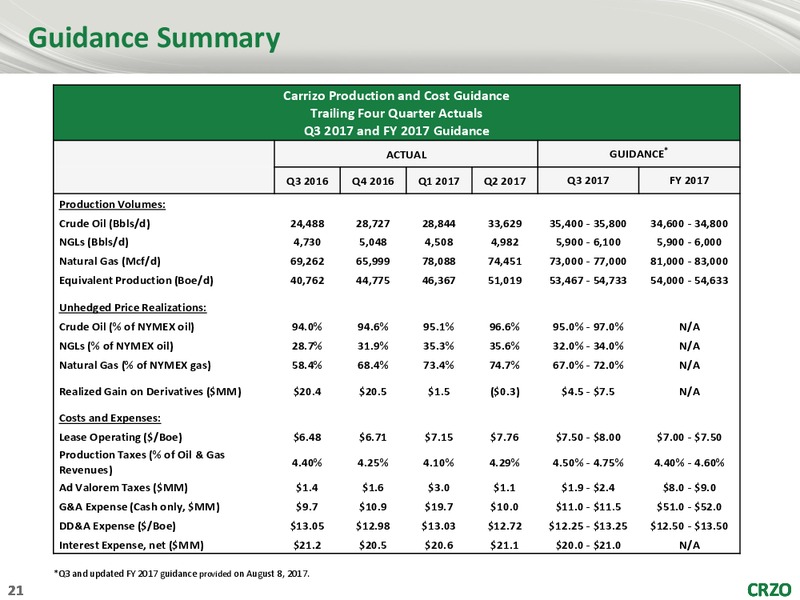Click the GUIDANCE column group header

point(638,154)
